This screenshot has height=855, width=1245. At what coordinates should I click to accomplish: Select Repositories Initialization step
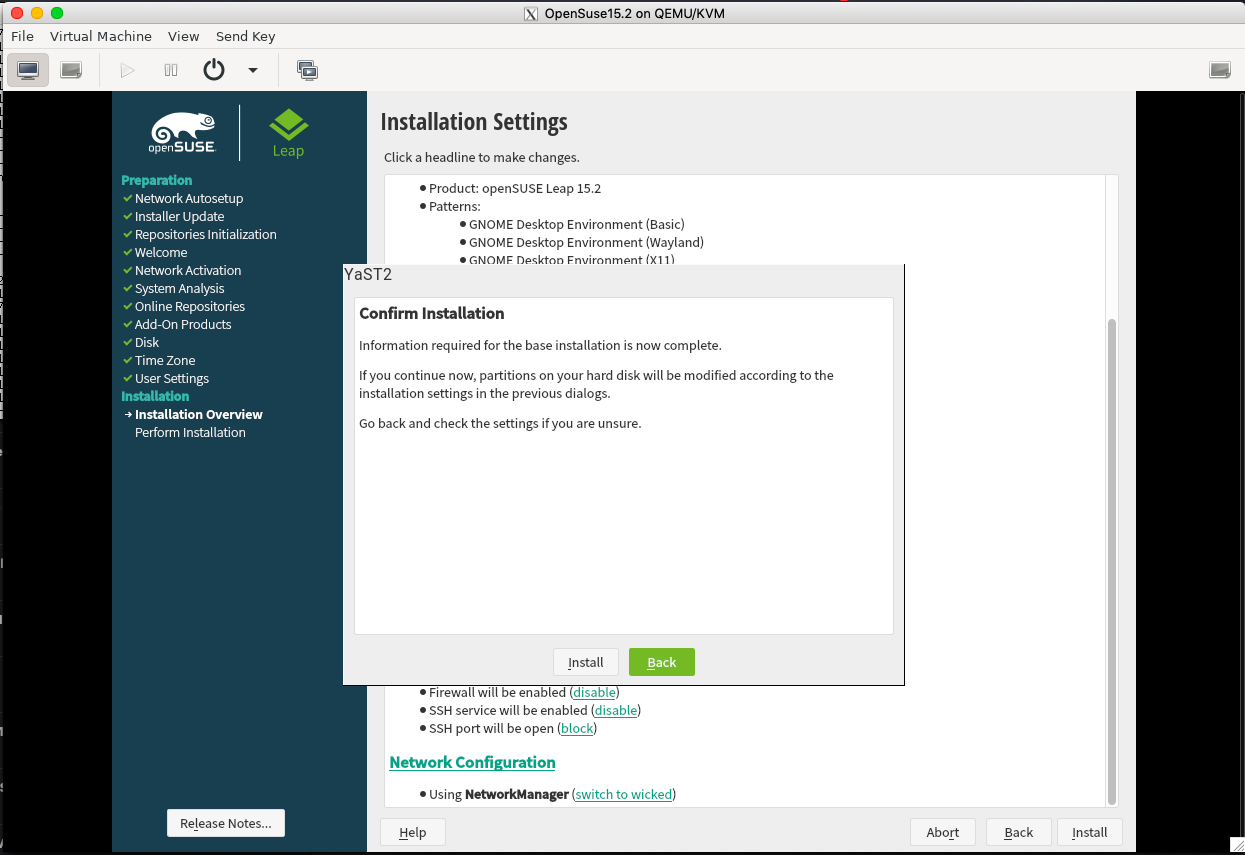(x=206, y=234)
